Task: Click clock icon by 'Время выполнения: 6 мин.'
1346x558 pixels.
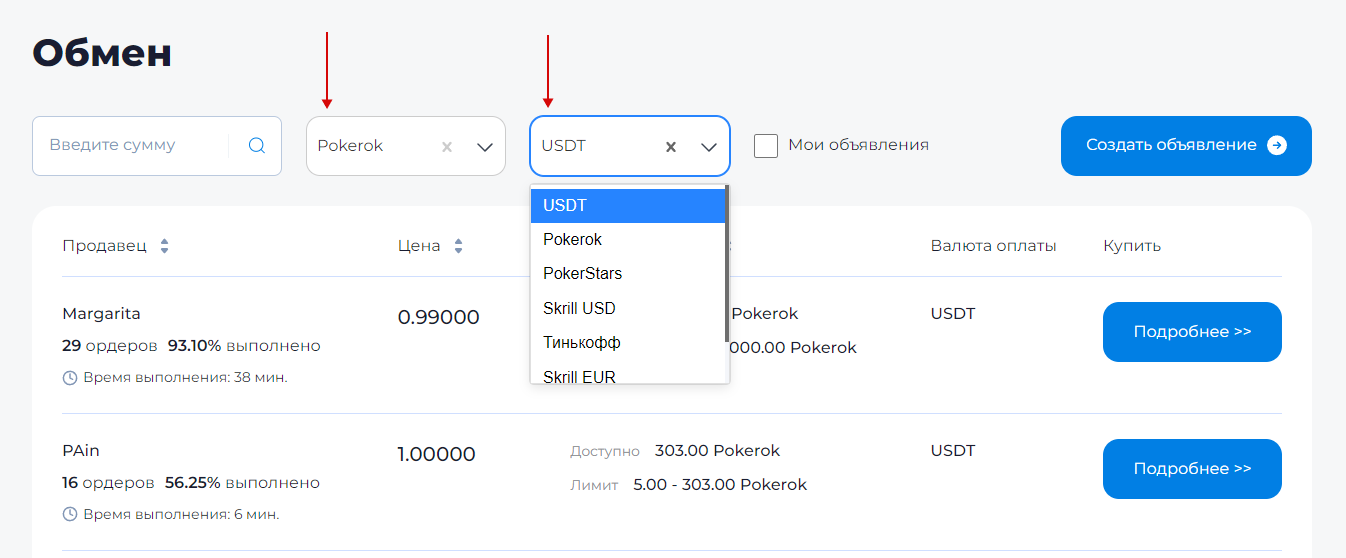Action: pos(70,515)
